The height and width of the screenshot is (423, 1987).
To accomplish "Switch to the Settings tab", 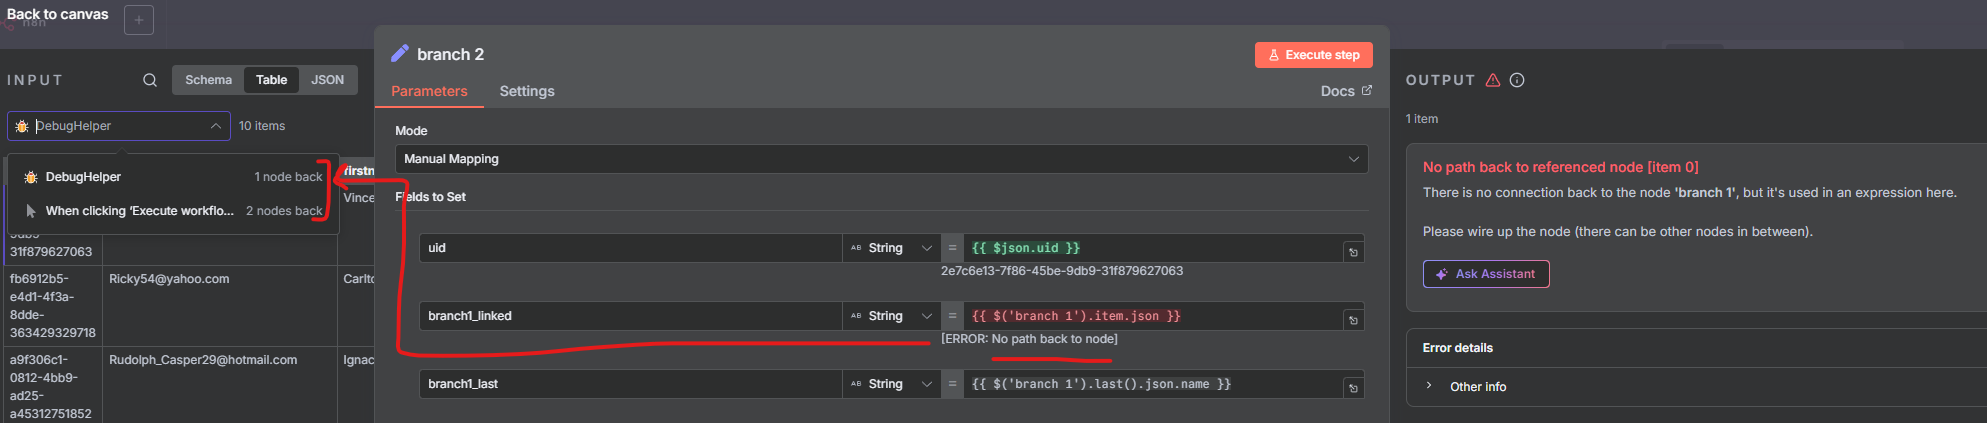I will (527, 91).
